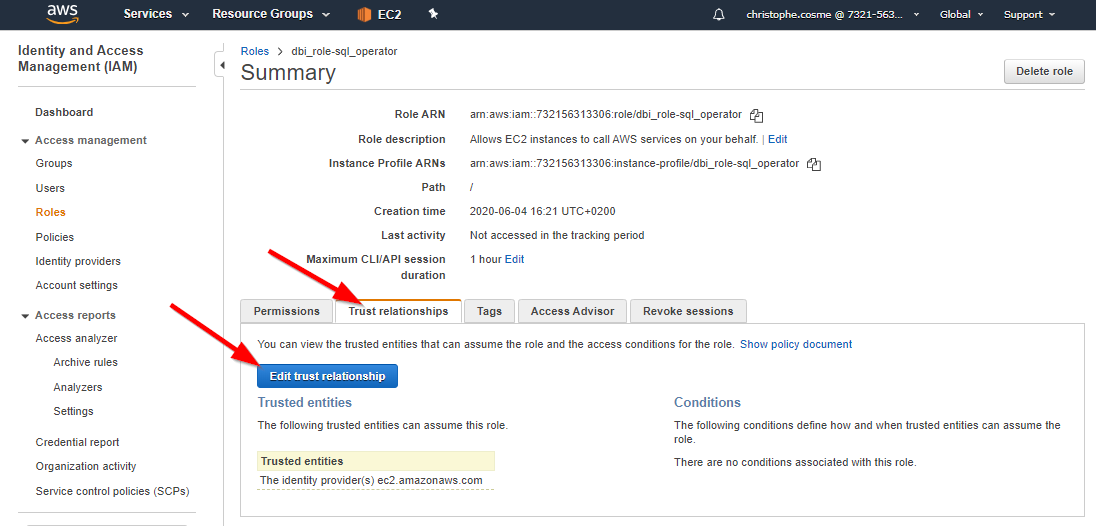The width and height of the screenshot is (1096, 526).
Task: Click the Role ARN text value
Action: click(606, 115)
